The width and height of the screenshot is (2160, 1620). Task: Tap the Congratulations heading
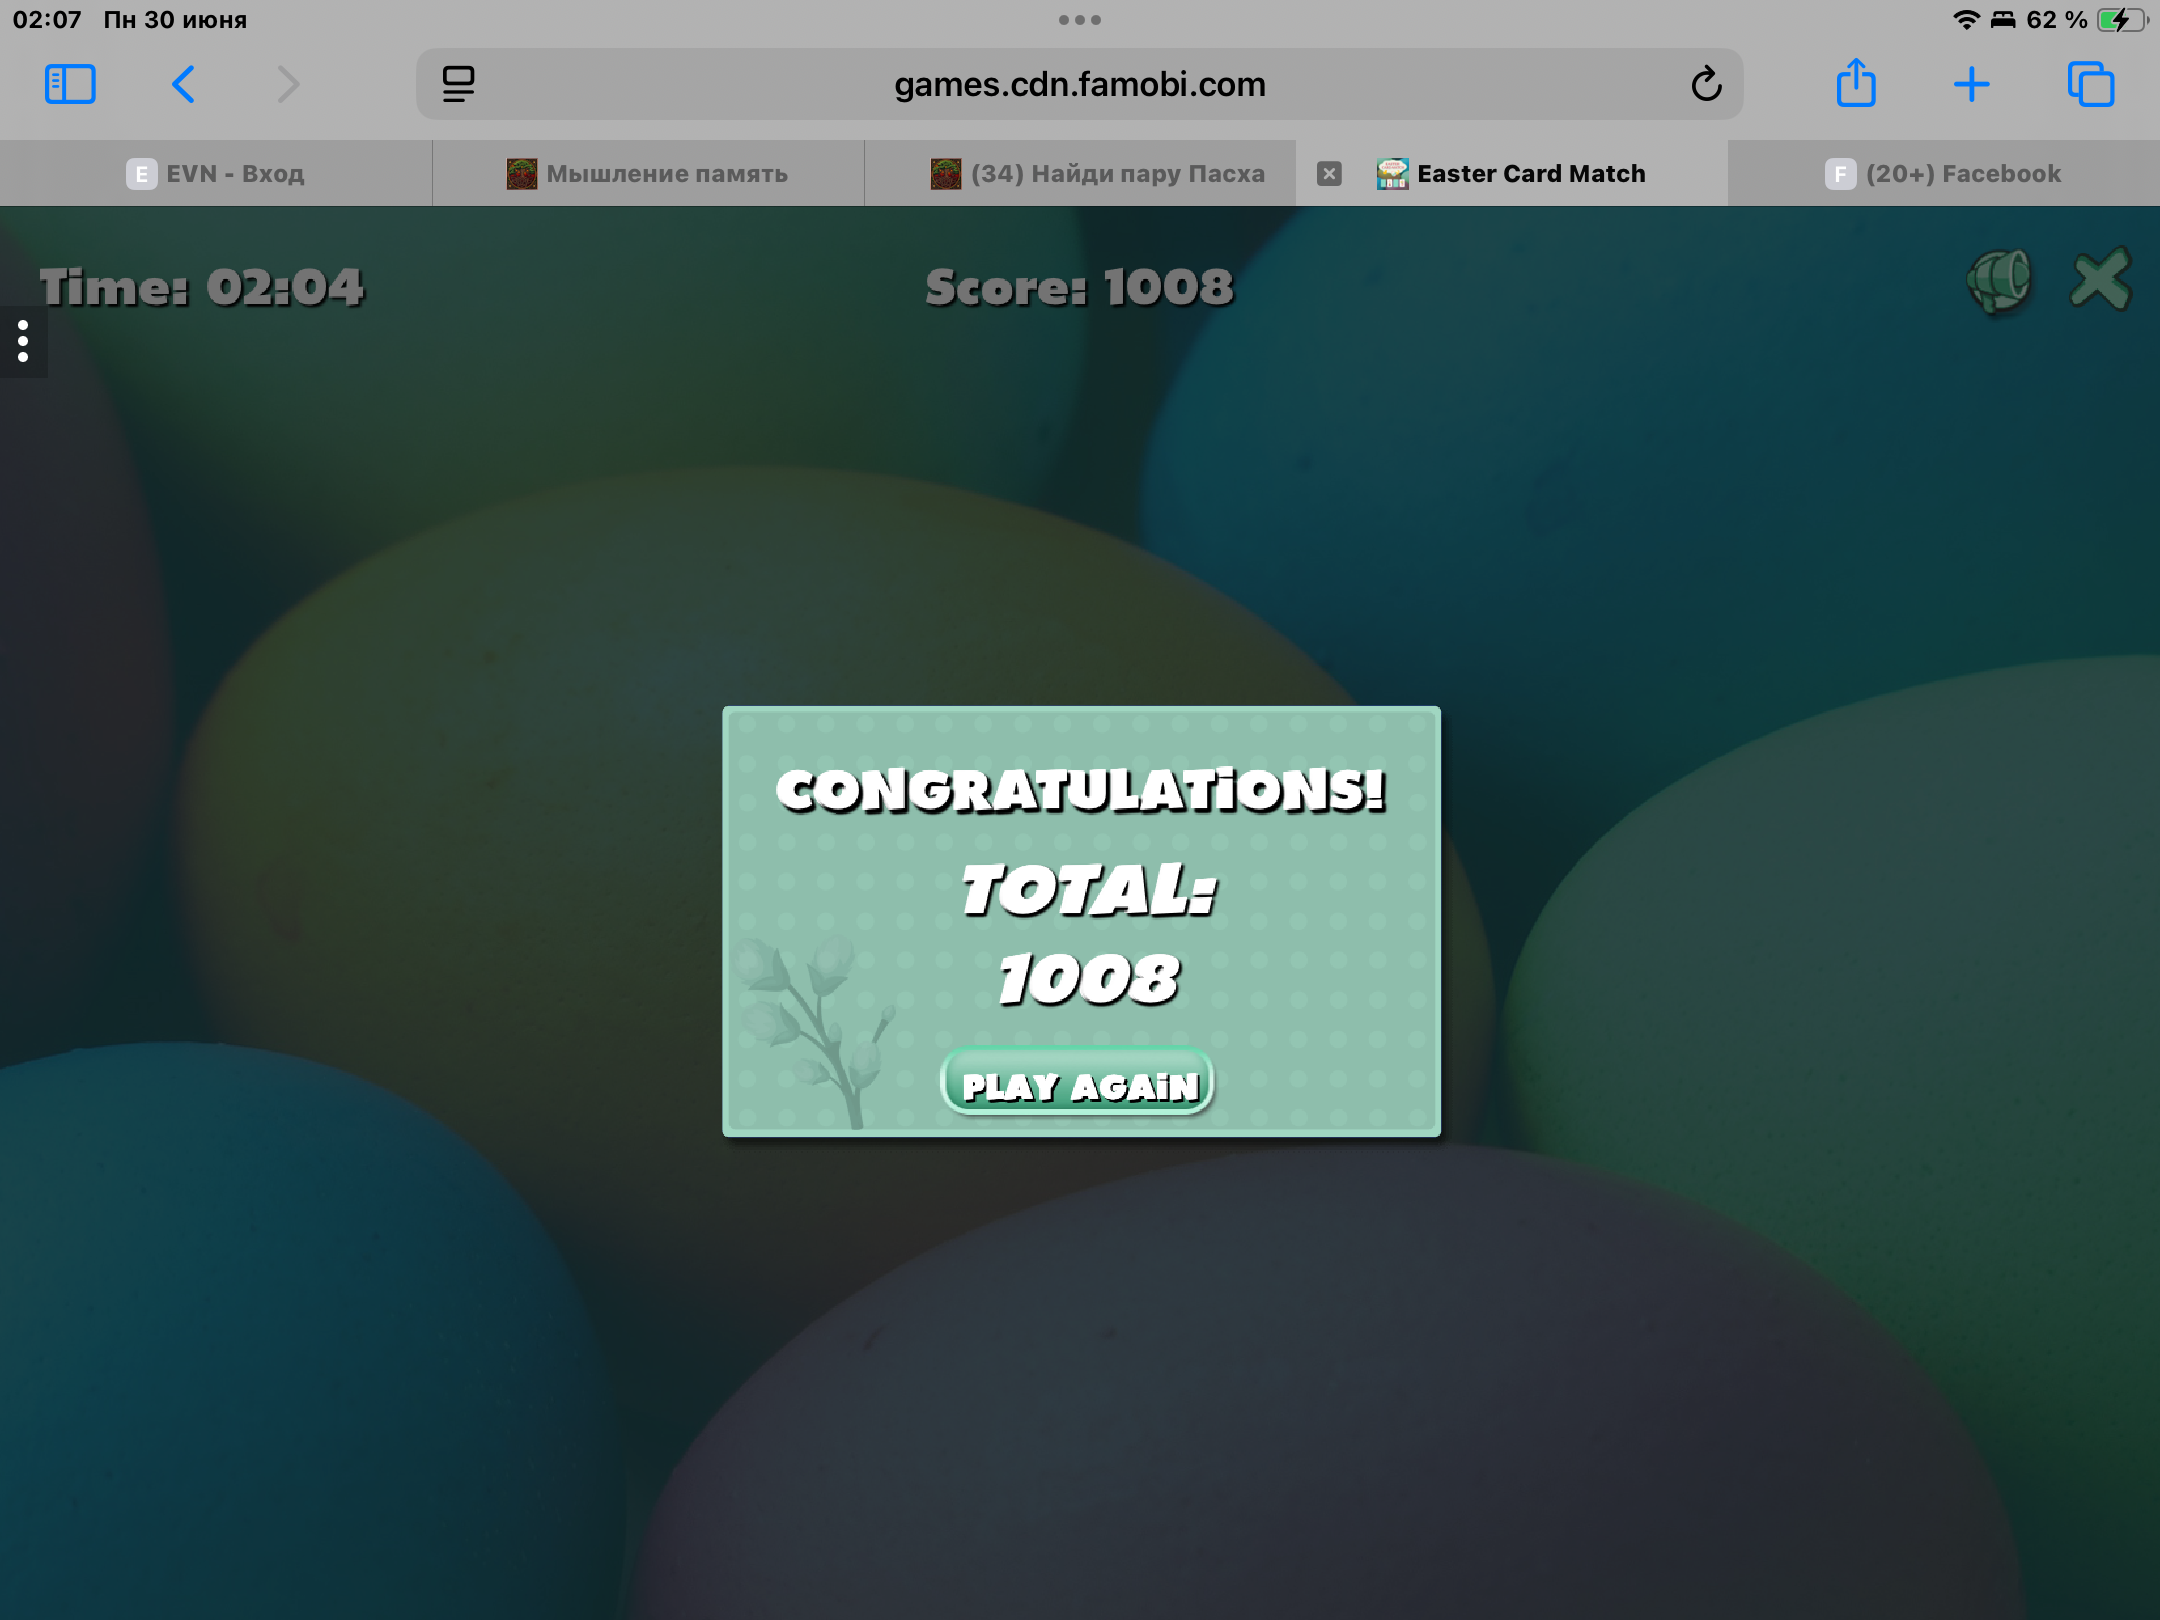[1081, 790]
